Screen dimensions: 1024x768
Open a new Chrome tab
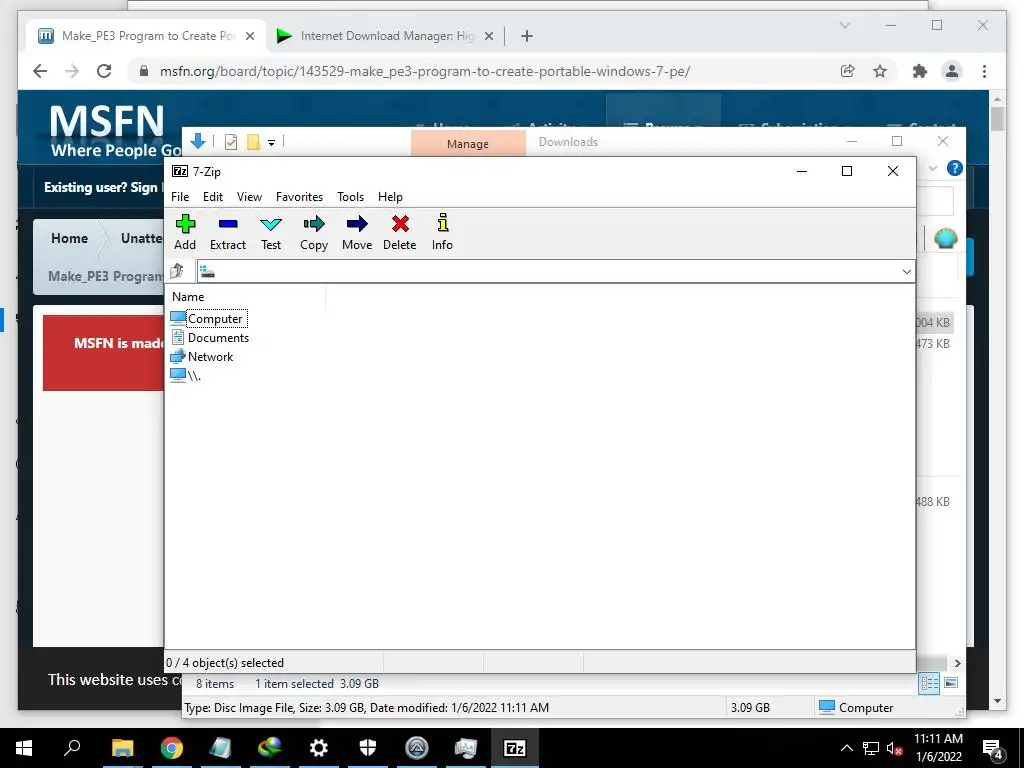(527, 36)
